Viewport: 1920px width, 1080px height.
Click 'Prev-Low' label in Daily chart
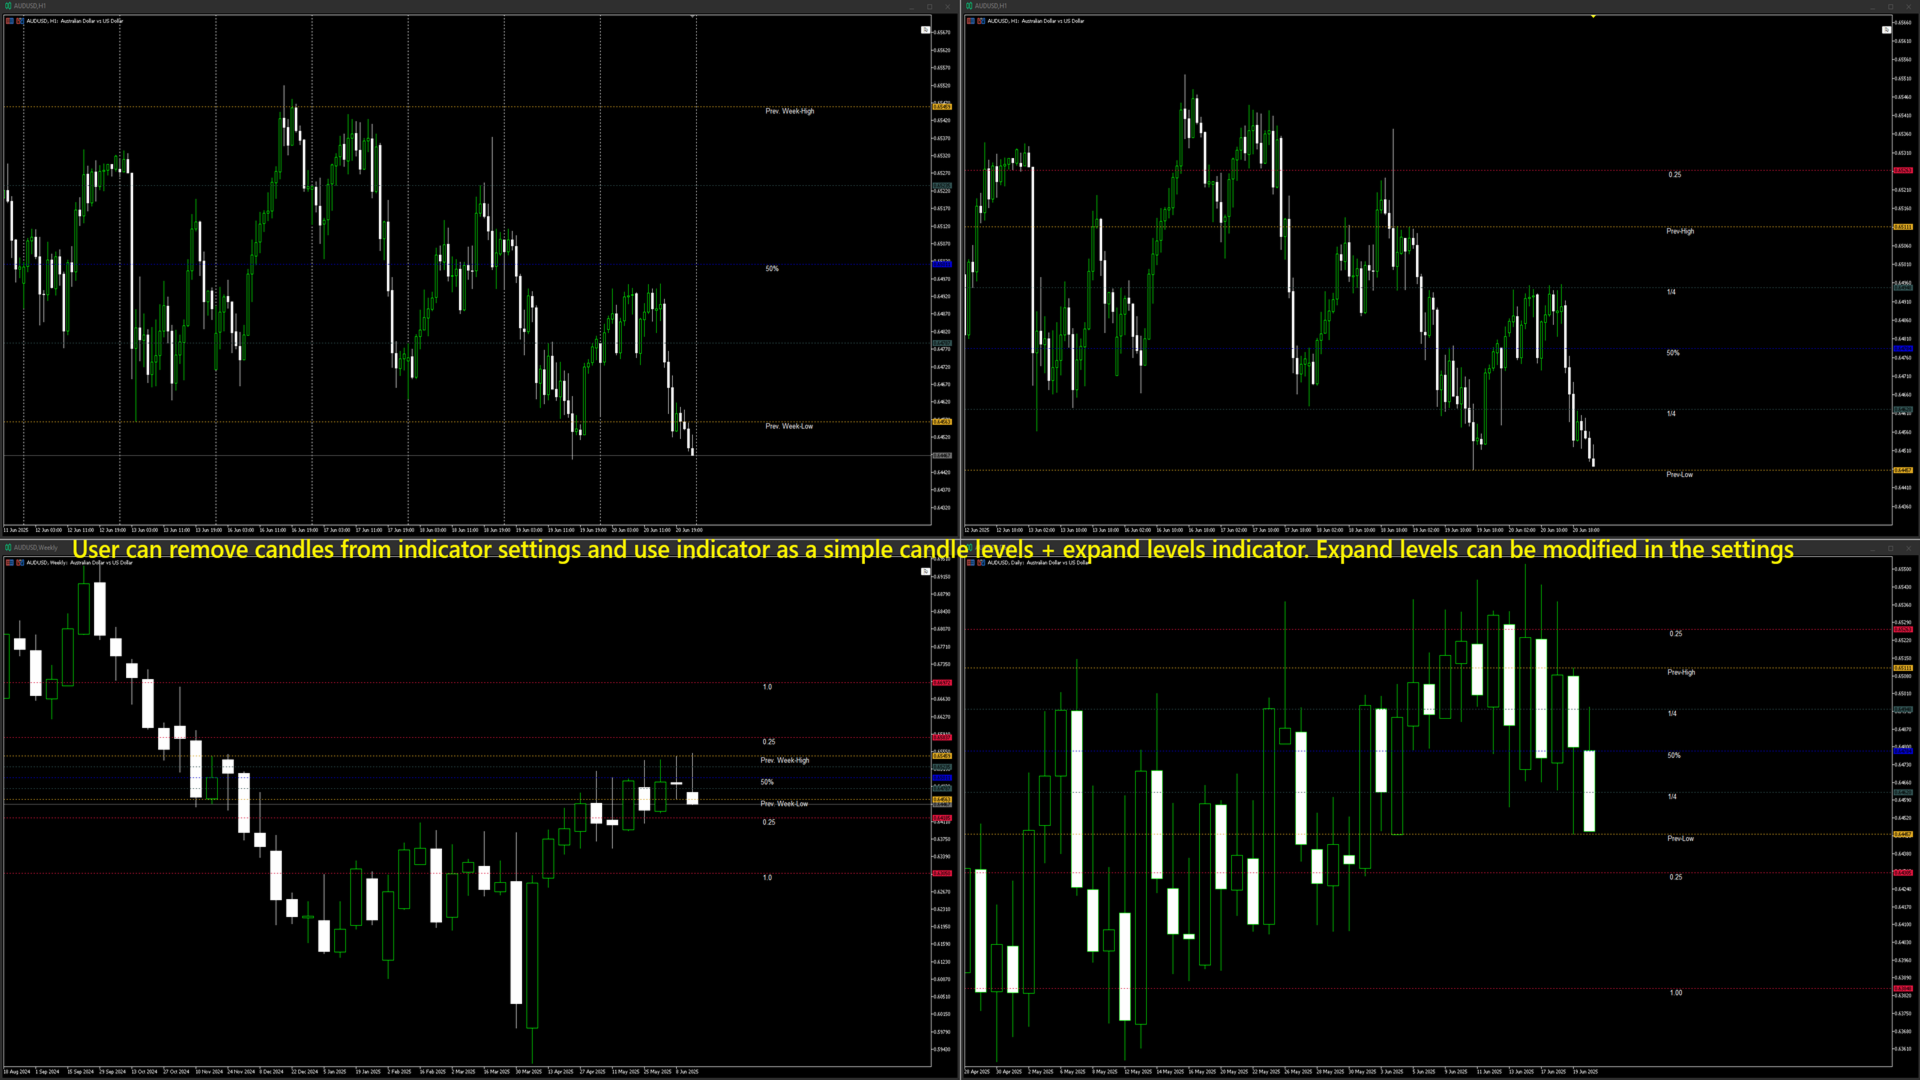click(x=1680, y=838)
